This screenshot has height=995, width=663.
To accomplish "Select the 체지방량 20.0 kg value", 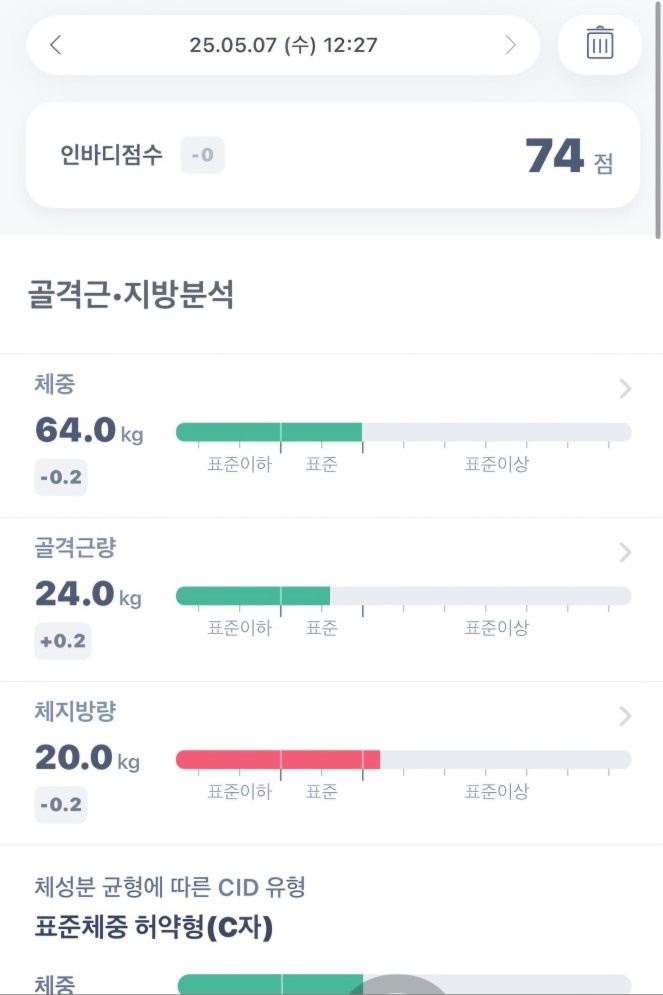I will (x=87, y=758).
